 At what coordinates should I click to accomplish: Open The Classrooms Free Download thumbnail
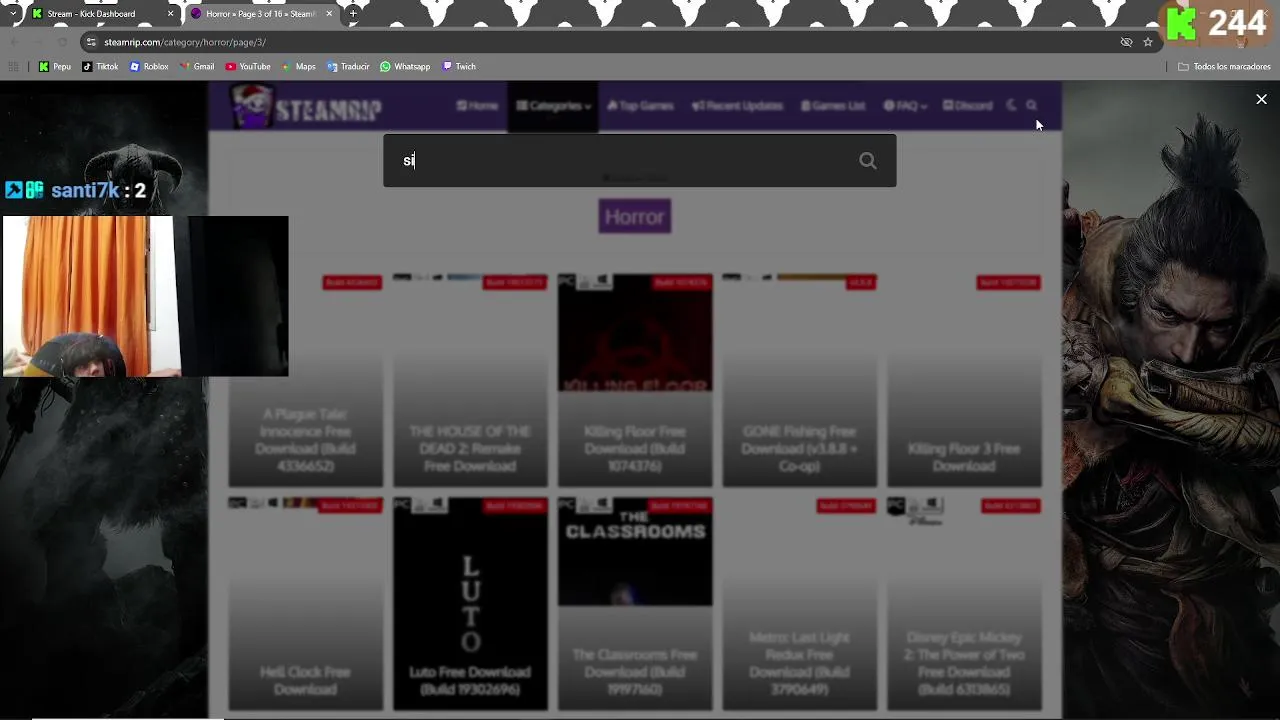[635, 552]
